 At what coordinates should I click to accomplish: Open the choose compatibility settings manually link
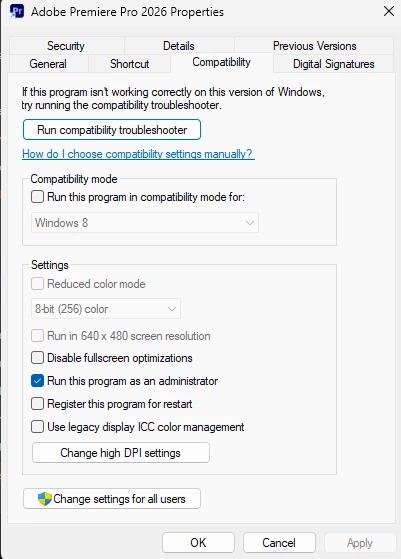click(x=138, y=154)
